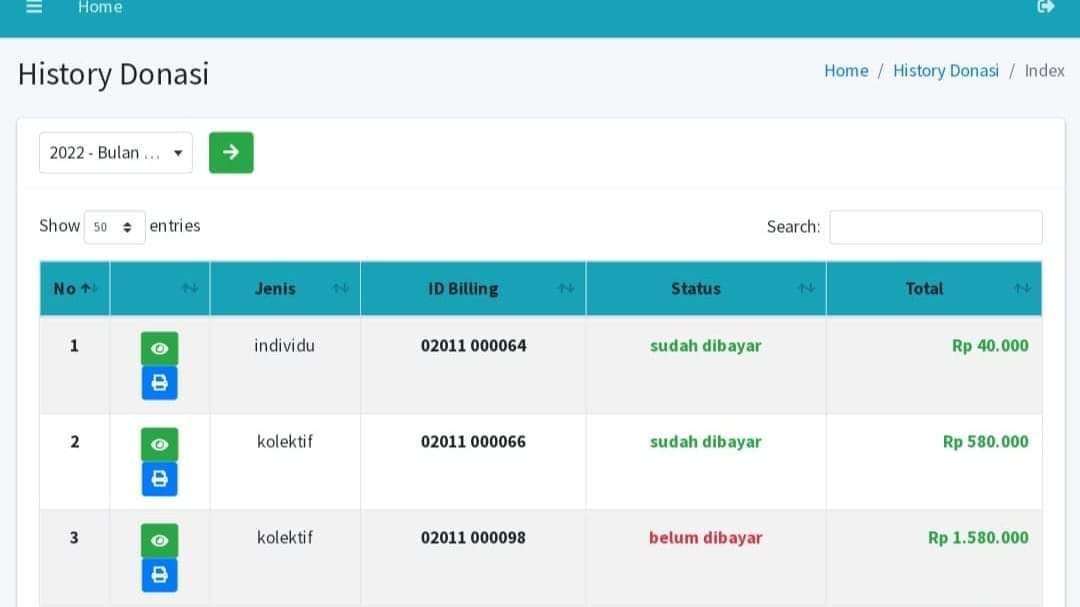Open the History Donasi breadcrumb link
Screen dimensions: 1080x607
945,71
